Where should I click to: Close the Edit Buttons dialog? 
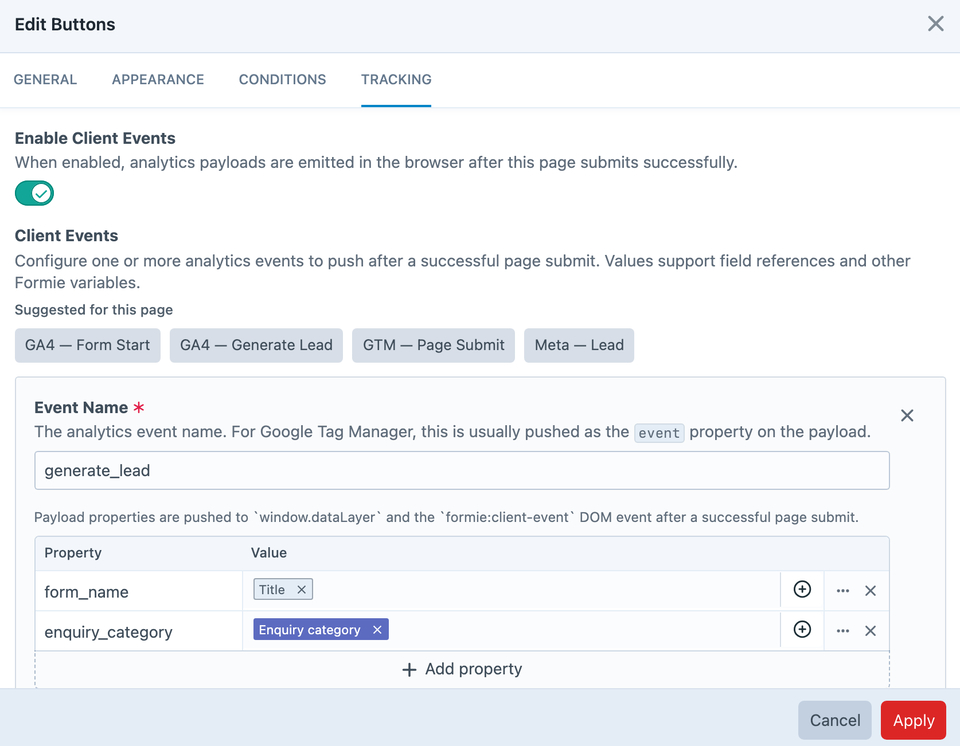pos(935,24)
